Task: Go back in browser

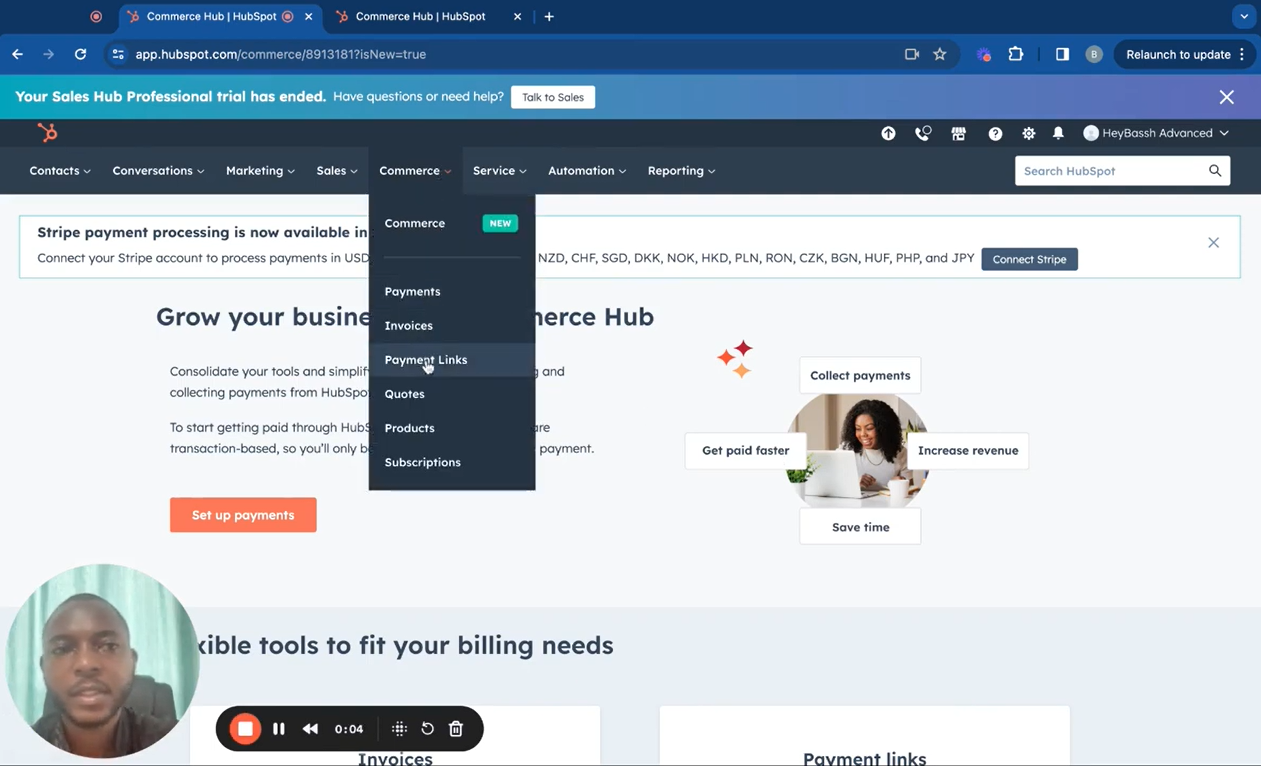Action: [x=17, y=54]
